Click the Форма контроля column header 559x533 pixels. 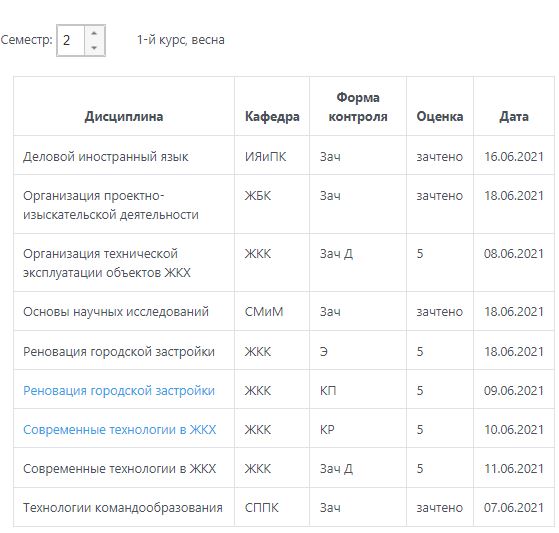[358, 107]
